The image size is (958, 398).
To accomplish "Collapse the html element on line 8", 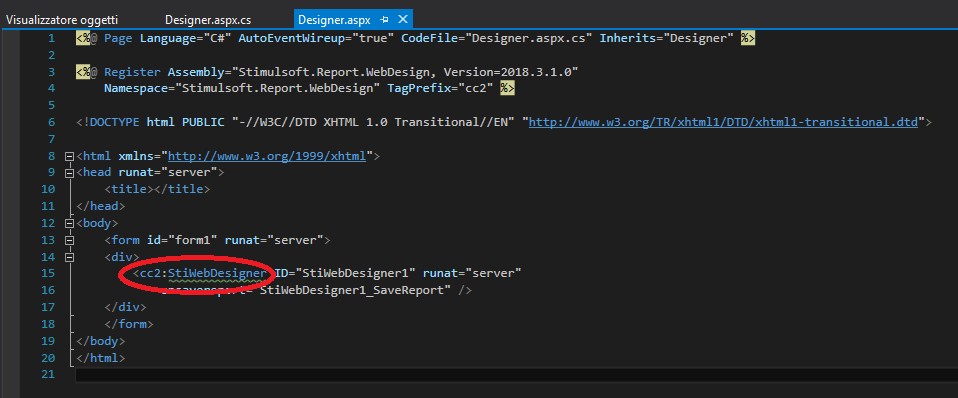I will [x=69, y=157].
